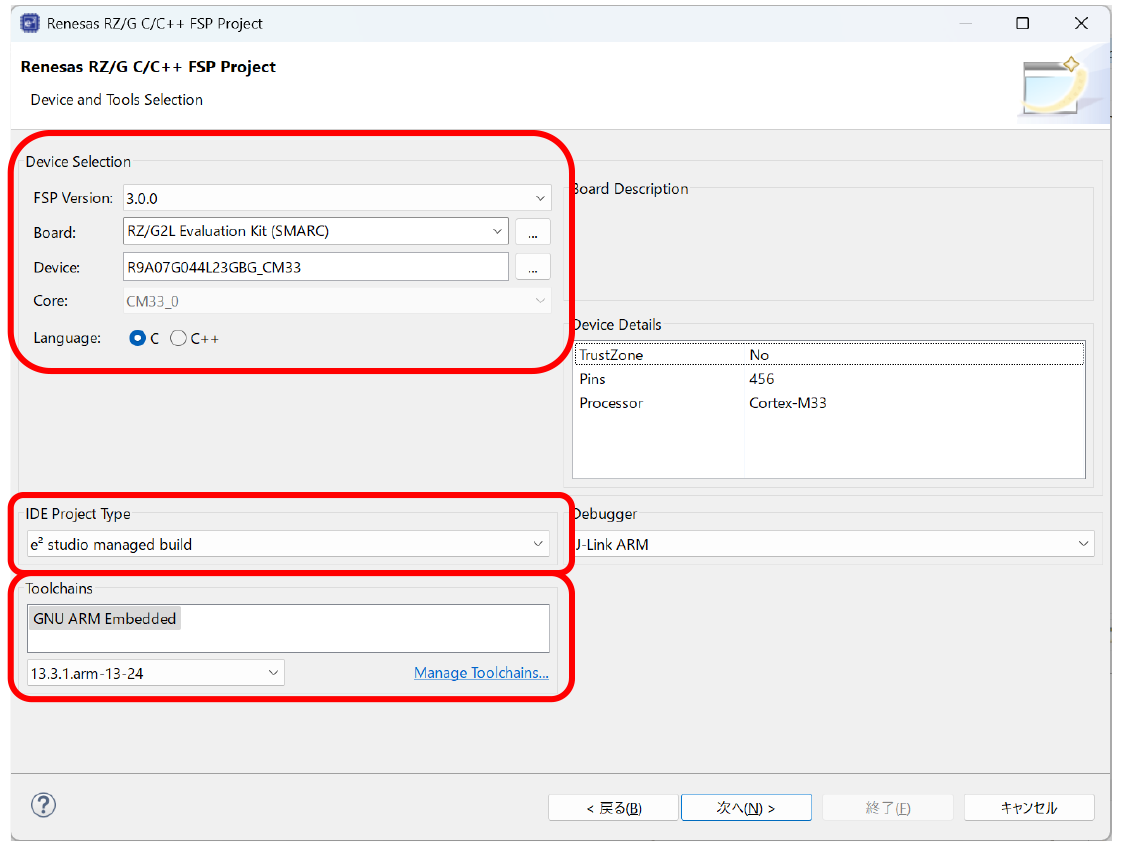Open the IDE Project Type dropdown
Image resolution: width=1123 pixels, height=853 pixels.
[x=288, y=544]
